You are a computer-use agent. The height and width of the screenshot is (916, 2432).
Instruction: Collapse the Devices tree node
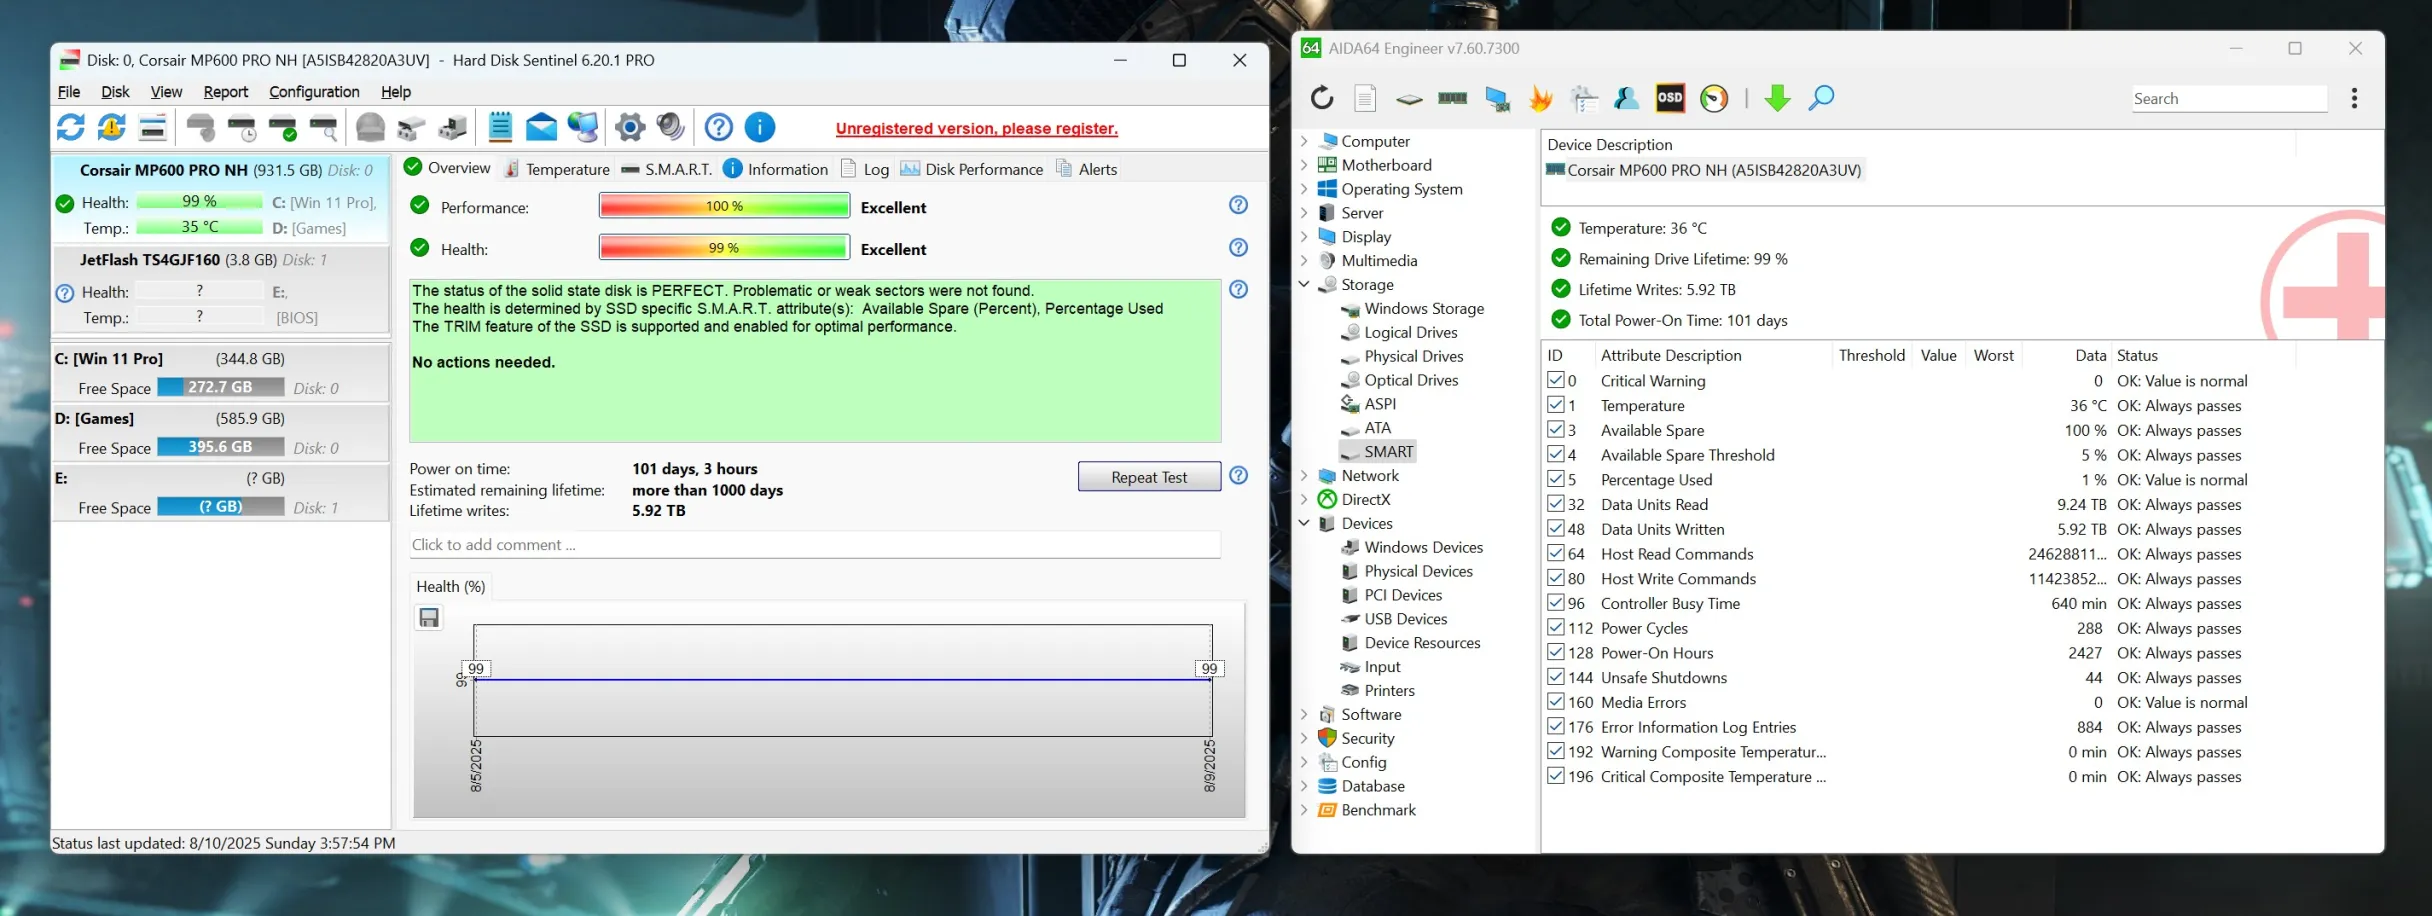pos(1304,523)
